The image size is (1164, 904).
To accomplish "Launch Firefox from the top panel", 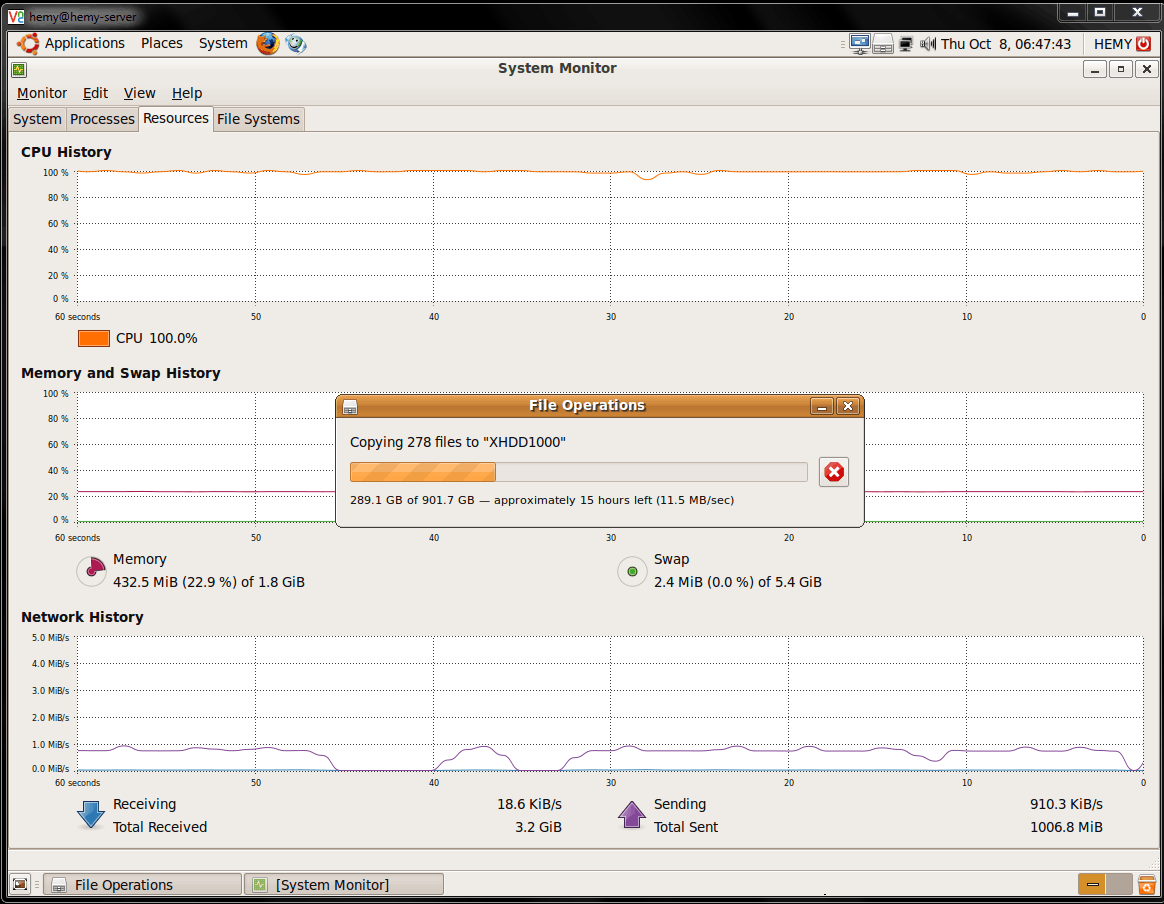I will tap(268, 44).
